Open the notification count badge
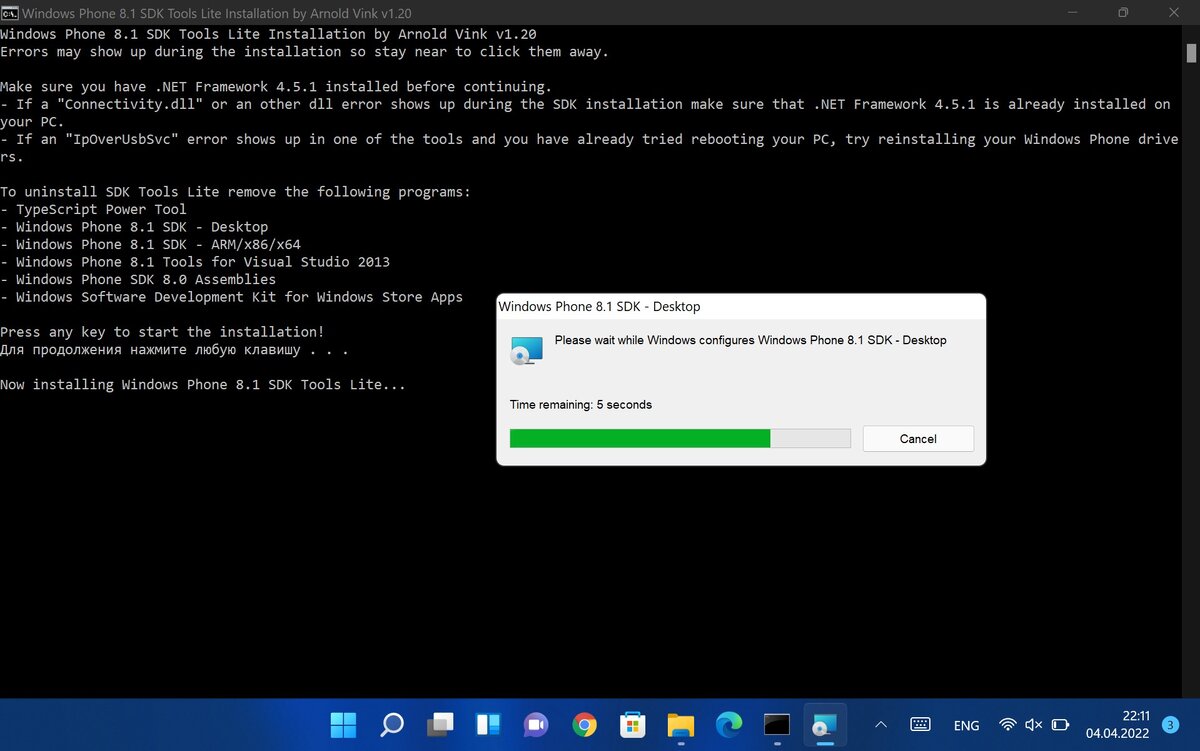This screenshot has height=751, width=1200. [1171, 724]
